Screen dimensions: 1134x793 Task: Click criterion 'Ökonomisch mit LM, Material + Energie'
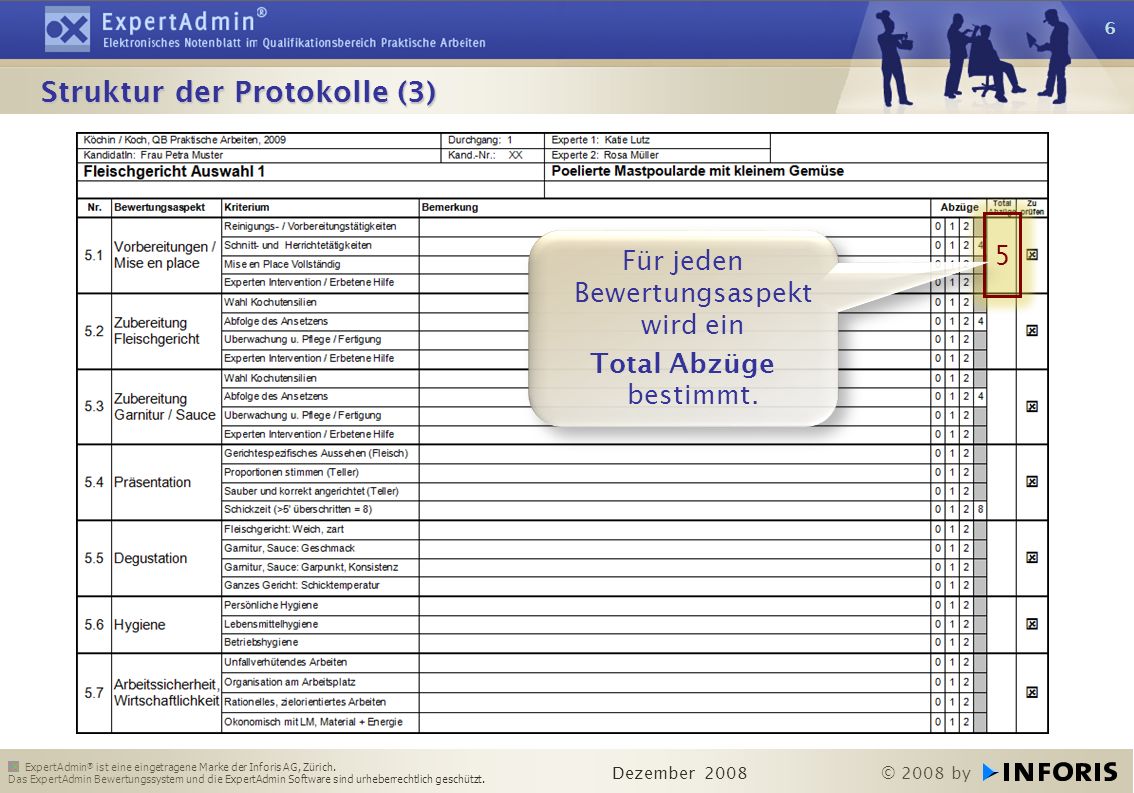click(313, 722)
